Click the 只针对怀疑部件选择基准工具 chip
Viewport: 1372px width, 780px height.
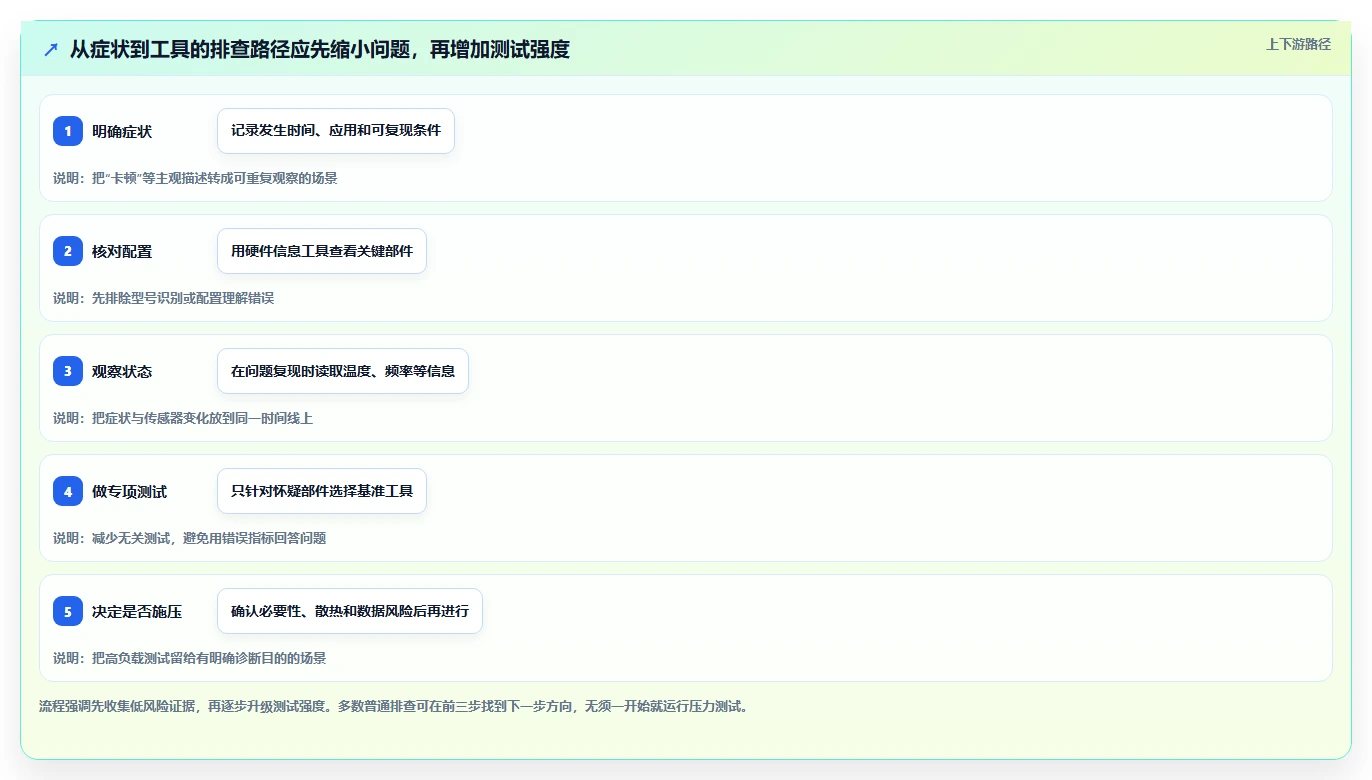coord(322,491)
